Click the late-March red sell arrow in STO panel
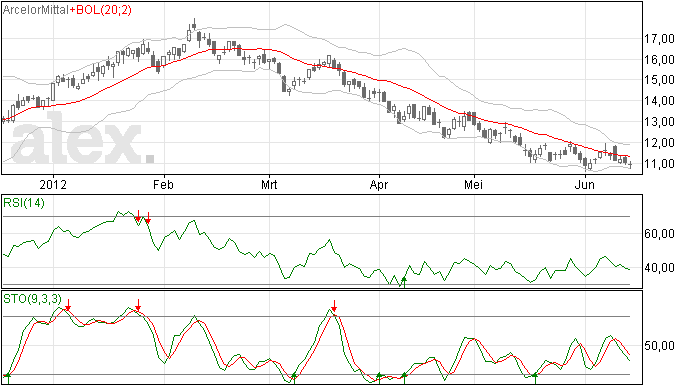The height and width of the screenshot is (387, 690). [x=334, y=306]
